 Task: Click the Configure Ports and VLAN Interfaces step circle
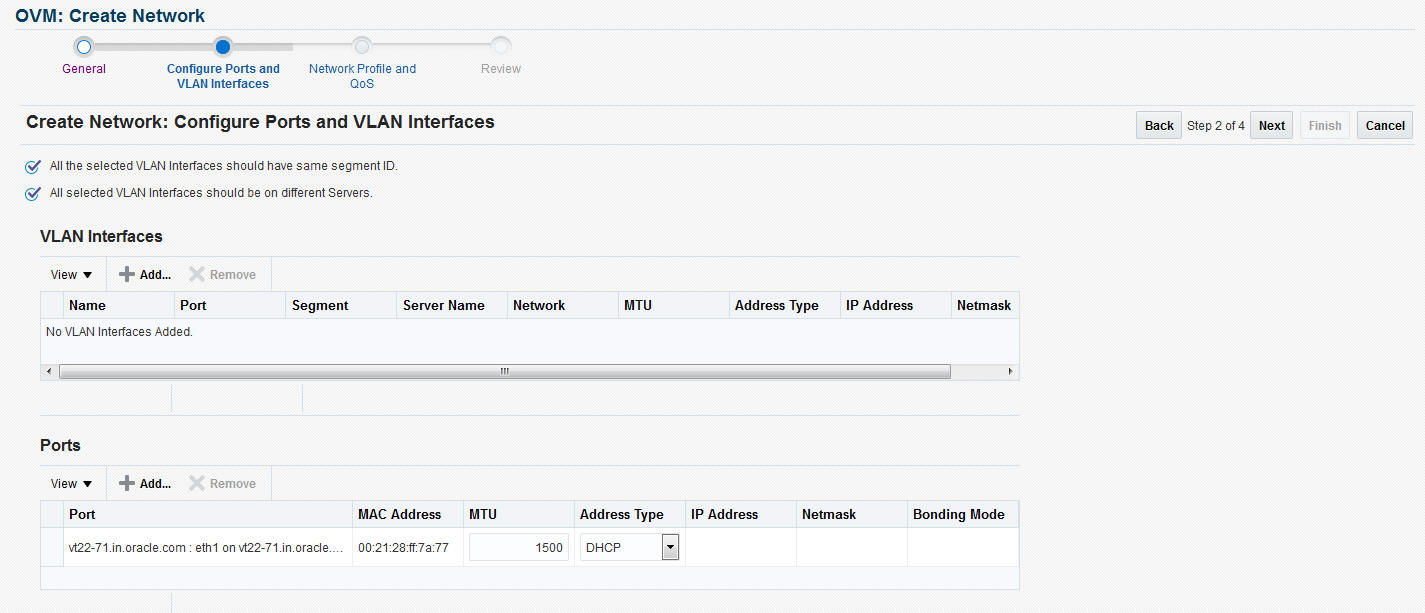tap(223, 46)
